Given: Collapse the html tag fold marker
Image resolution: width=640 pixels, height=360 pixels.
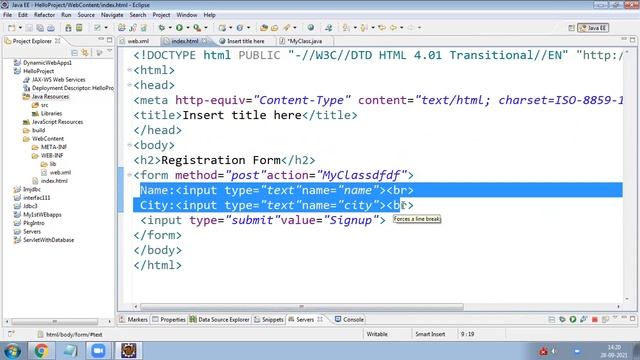Looking at the screenshot, I should coord(129,70).
